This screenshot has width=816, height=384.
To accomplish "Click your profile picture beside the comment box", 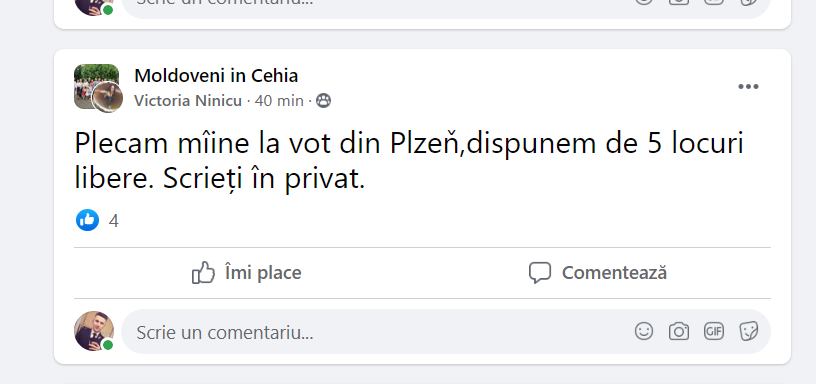I will pos(94,331).
